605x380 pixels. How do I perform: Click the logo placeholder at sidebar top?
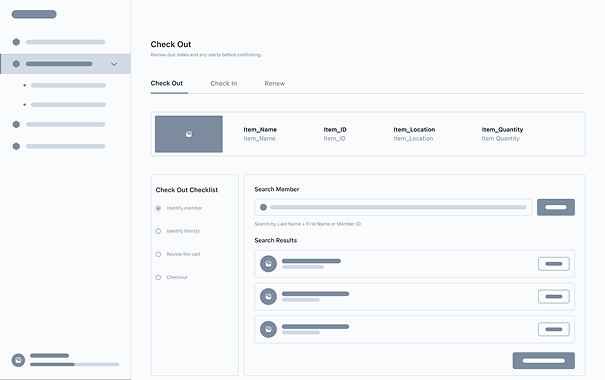pos(34,14)
